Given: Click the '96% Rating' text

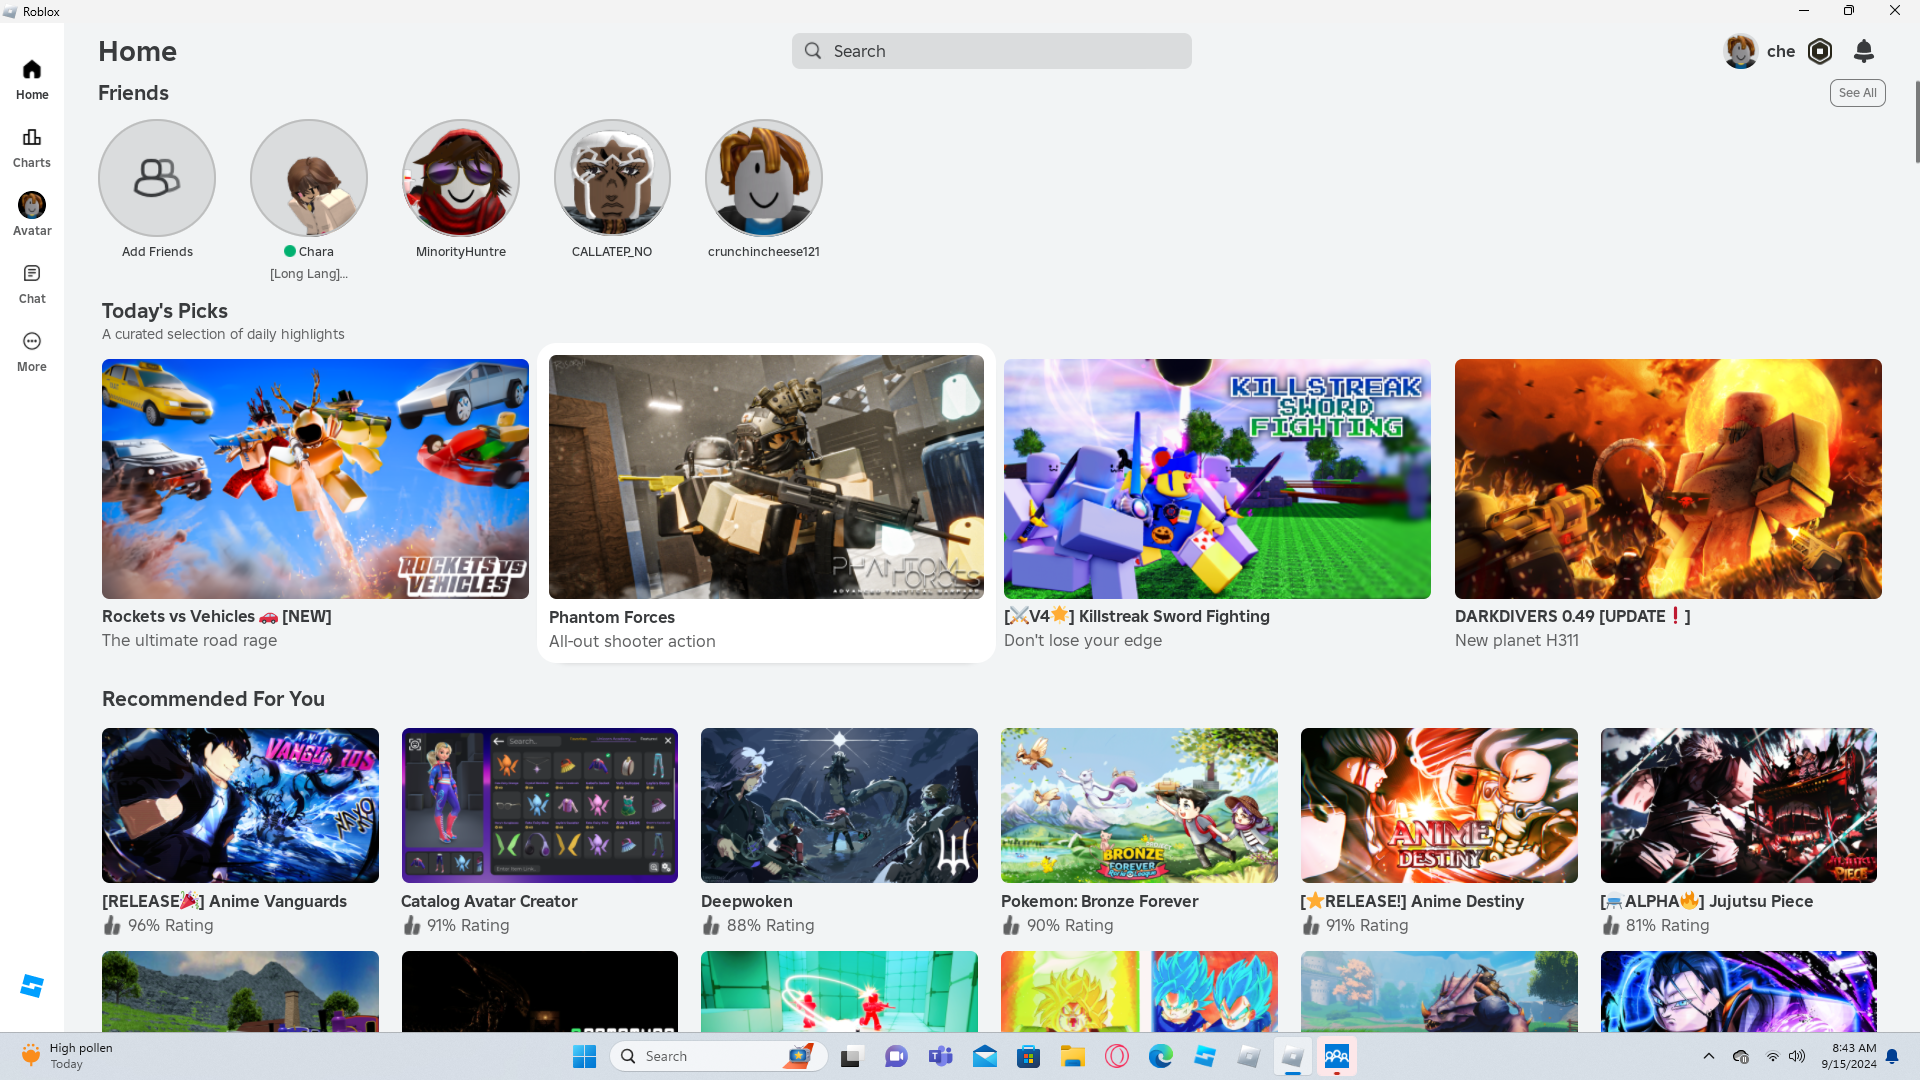Looking at the screenshot, I should tap(171, 926).
